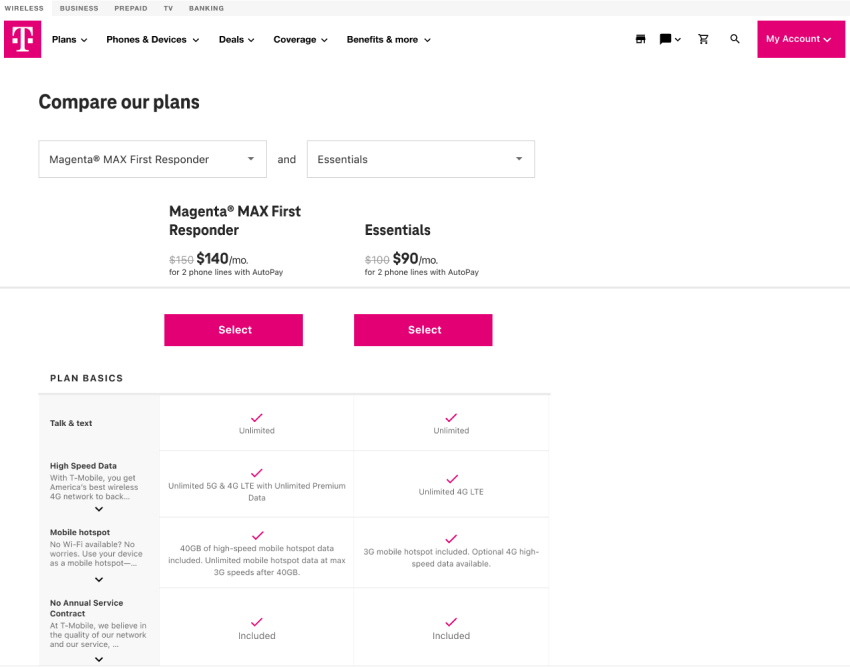Expand the No Annual Service Contract description

(x=99, y=659)
